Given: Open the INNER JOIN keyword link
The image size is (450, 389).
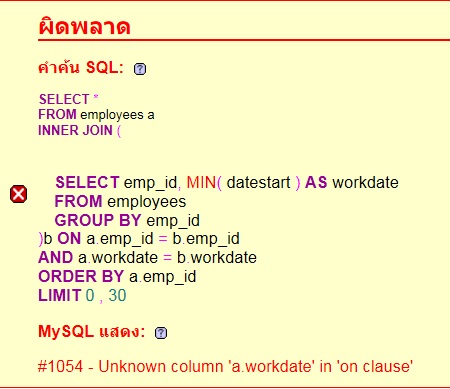Looking at the screenshot, I should (x=75, y=130).
